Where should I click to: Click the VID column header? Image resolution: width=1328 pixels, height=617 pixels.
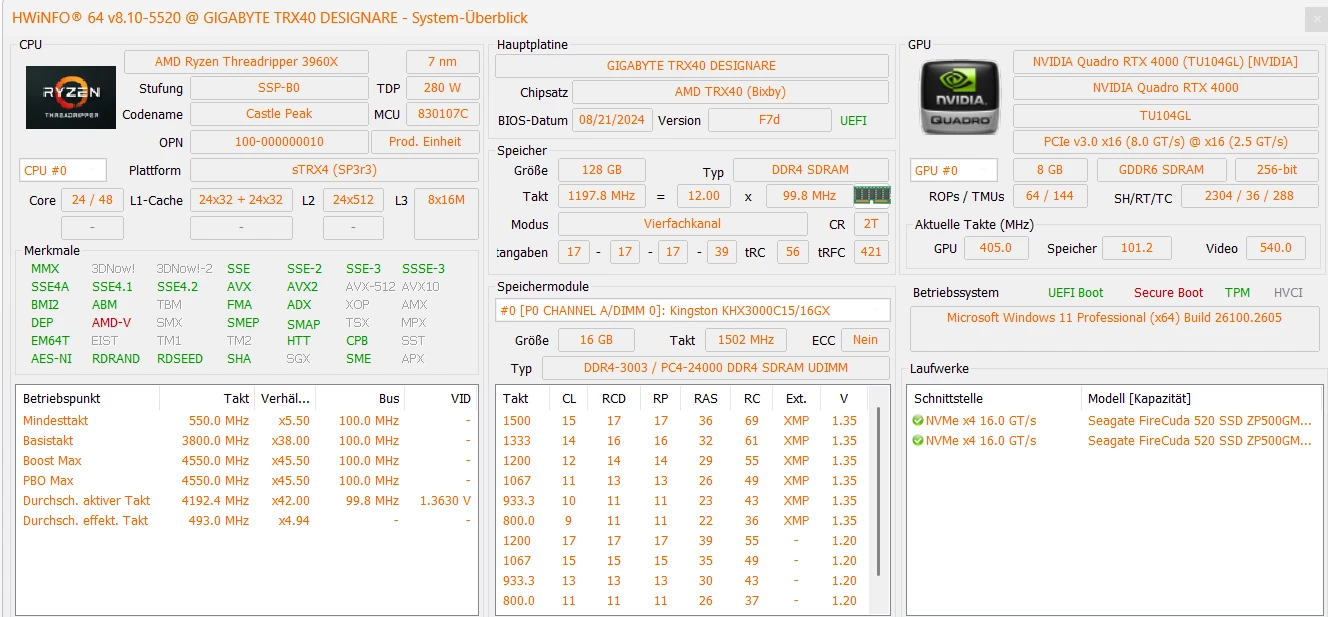(x=441, y=398)
